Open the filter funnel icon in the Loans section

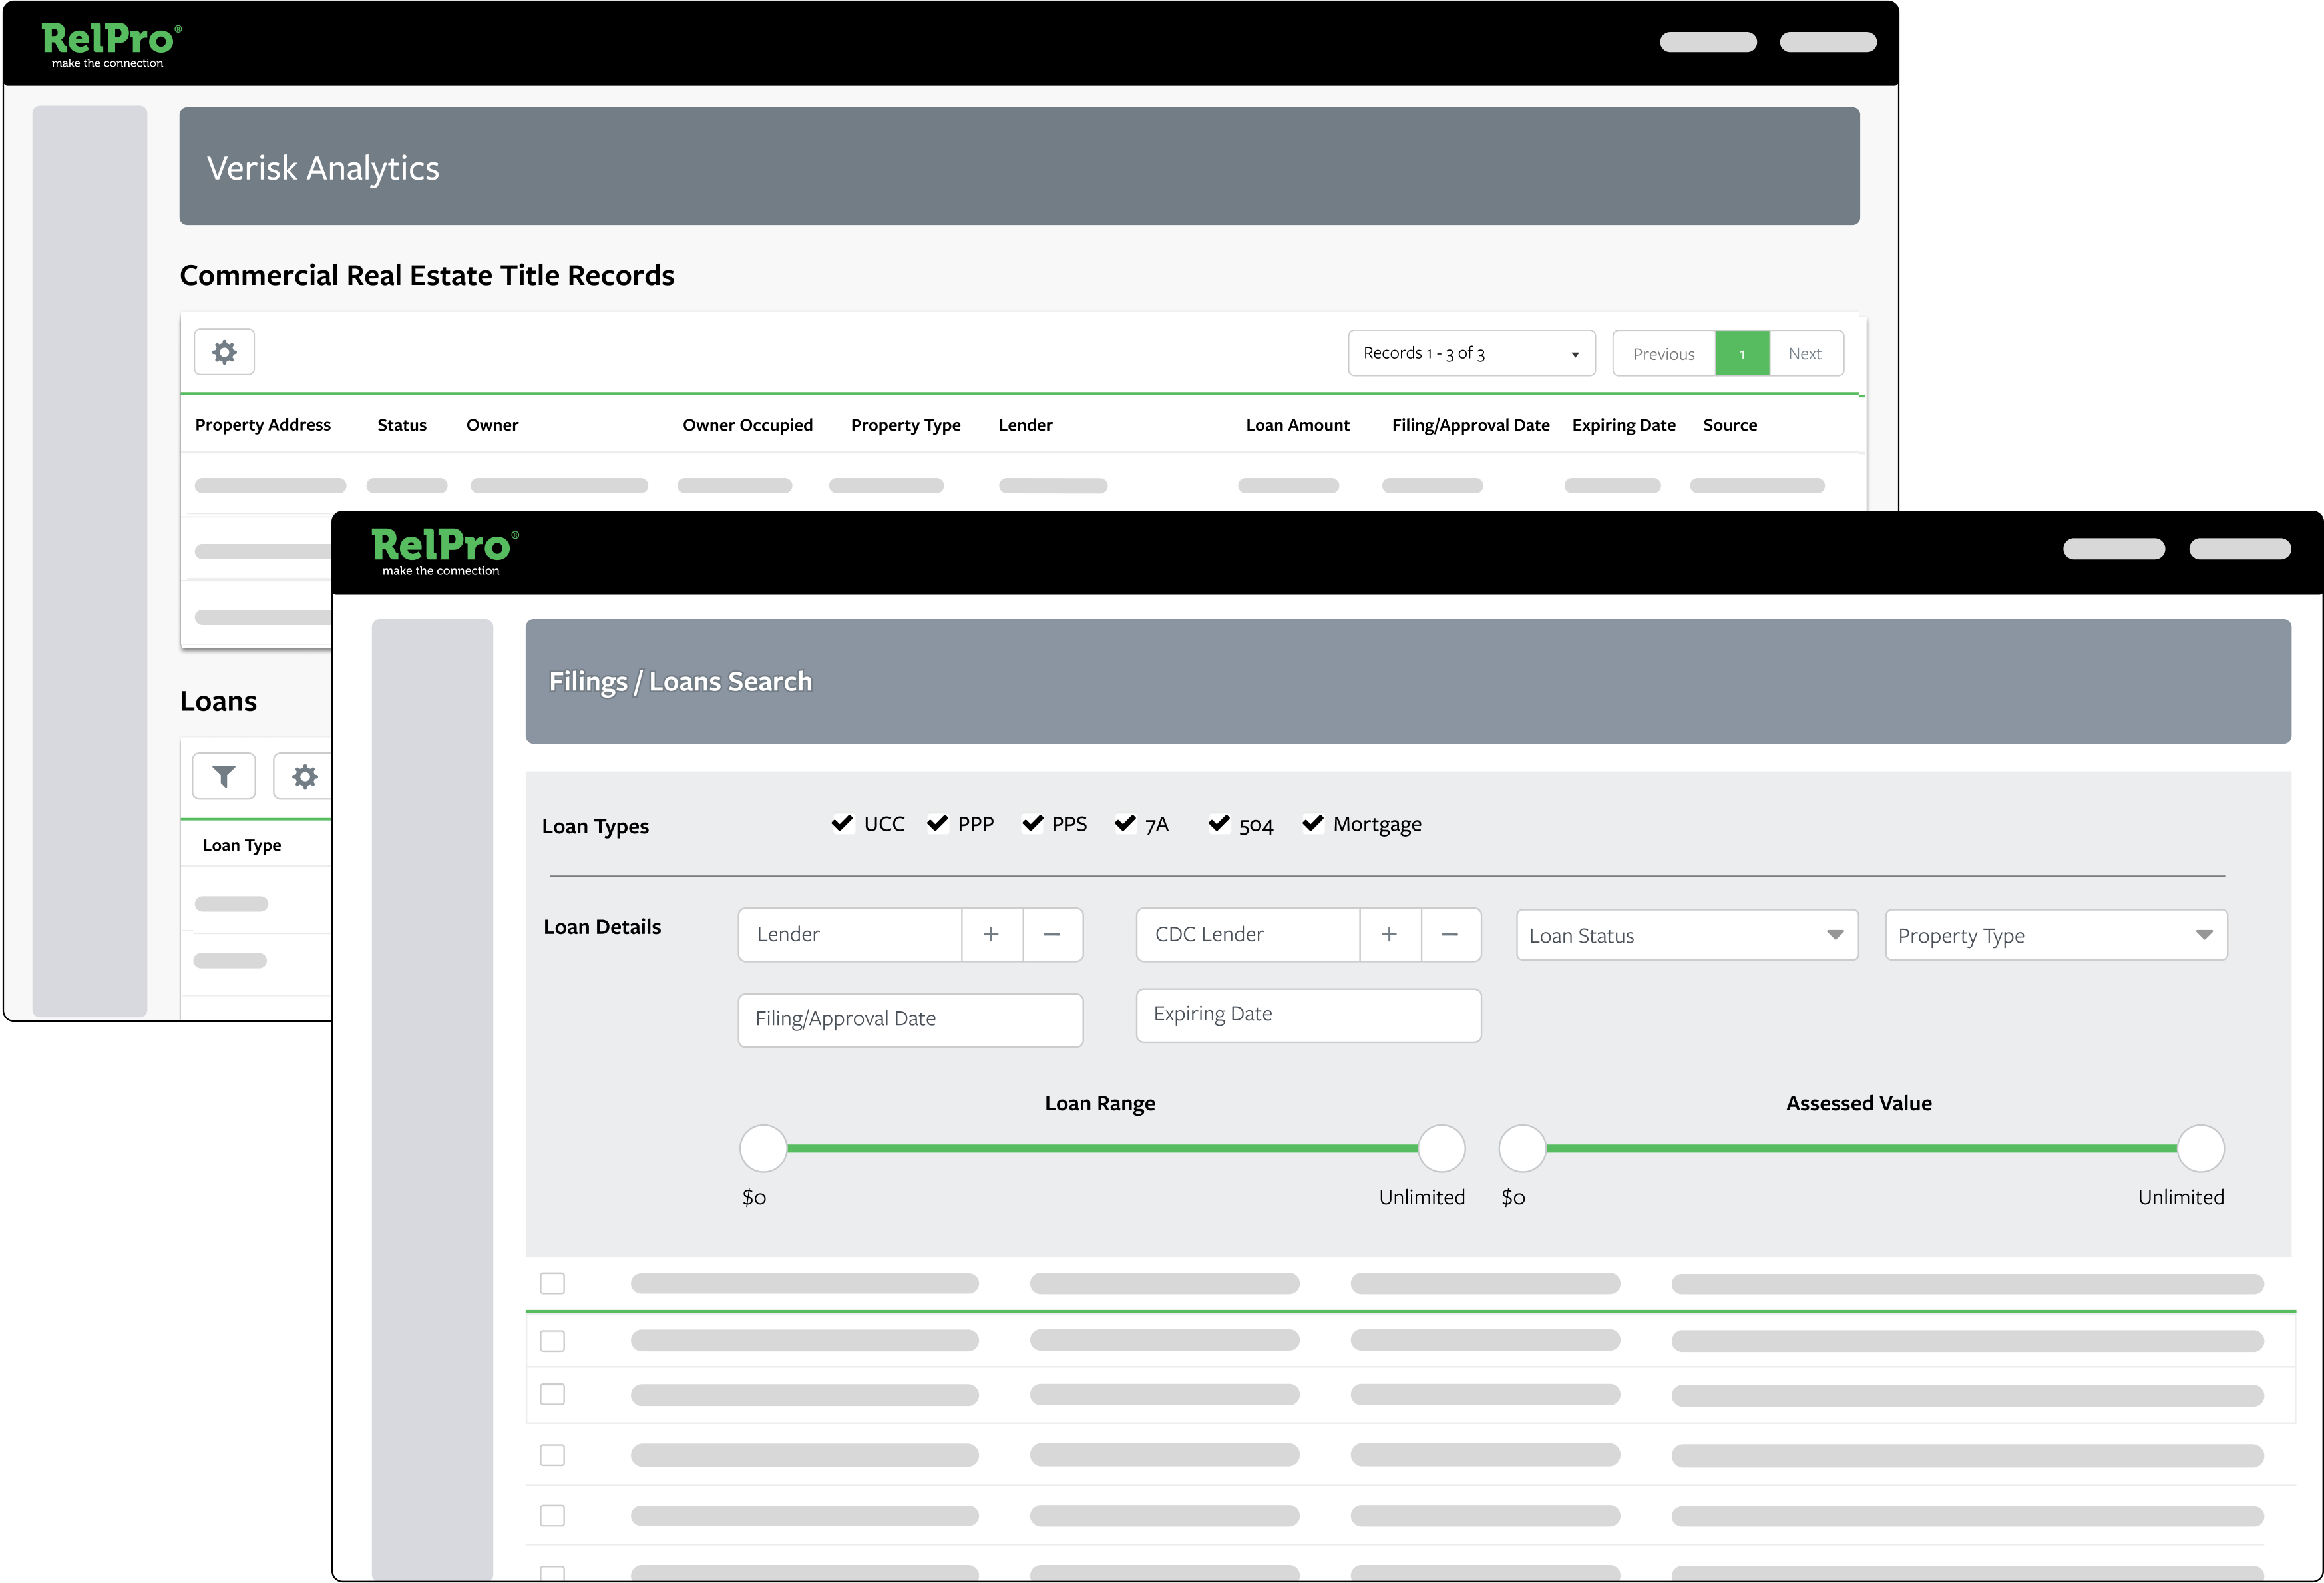pyautogui.click(x=224, y=776)
